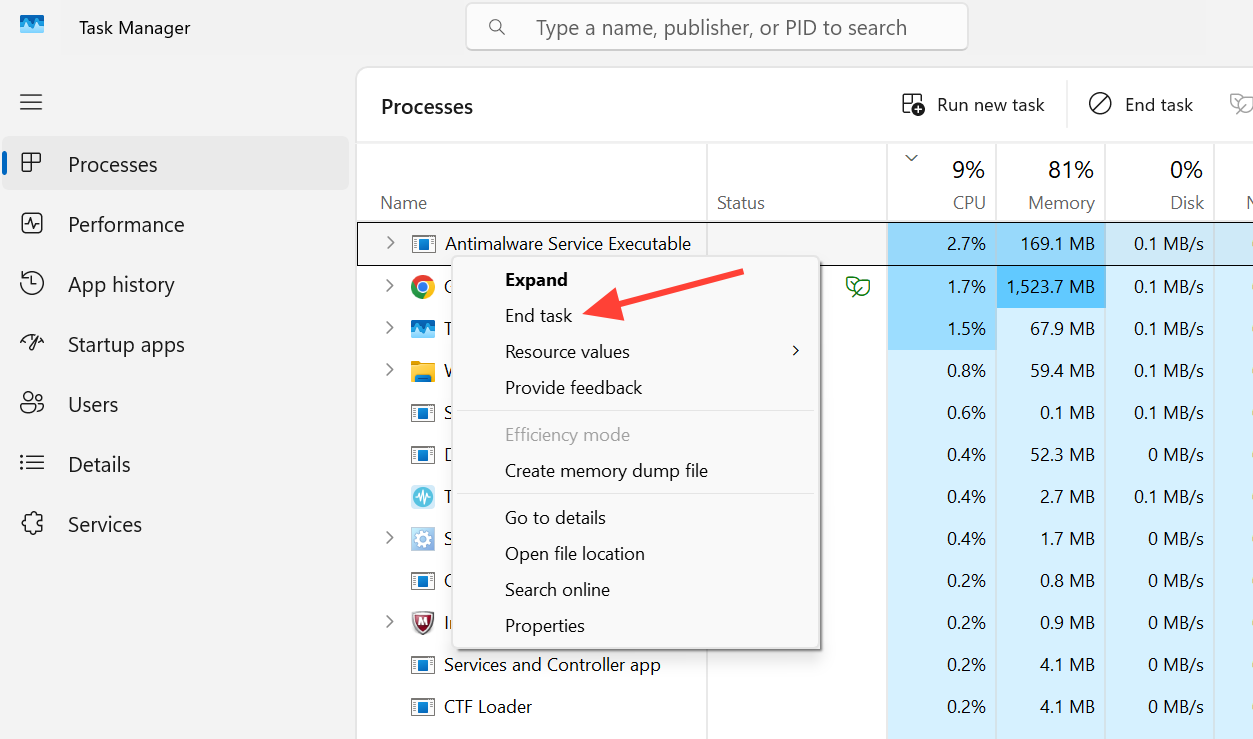Screen dimensions: 1253x739
Task: Click the gear settings process icon
Action: point(423,539)
